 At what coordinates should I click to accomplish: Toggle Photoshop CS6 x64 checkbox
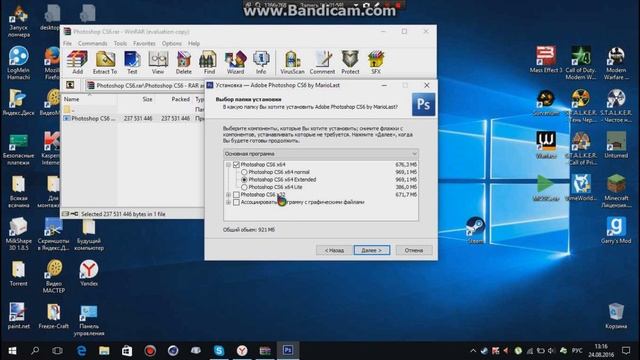point(236,164)
